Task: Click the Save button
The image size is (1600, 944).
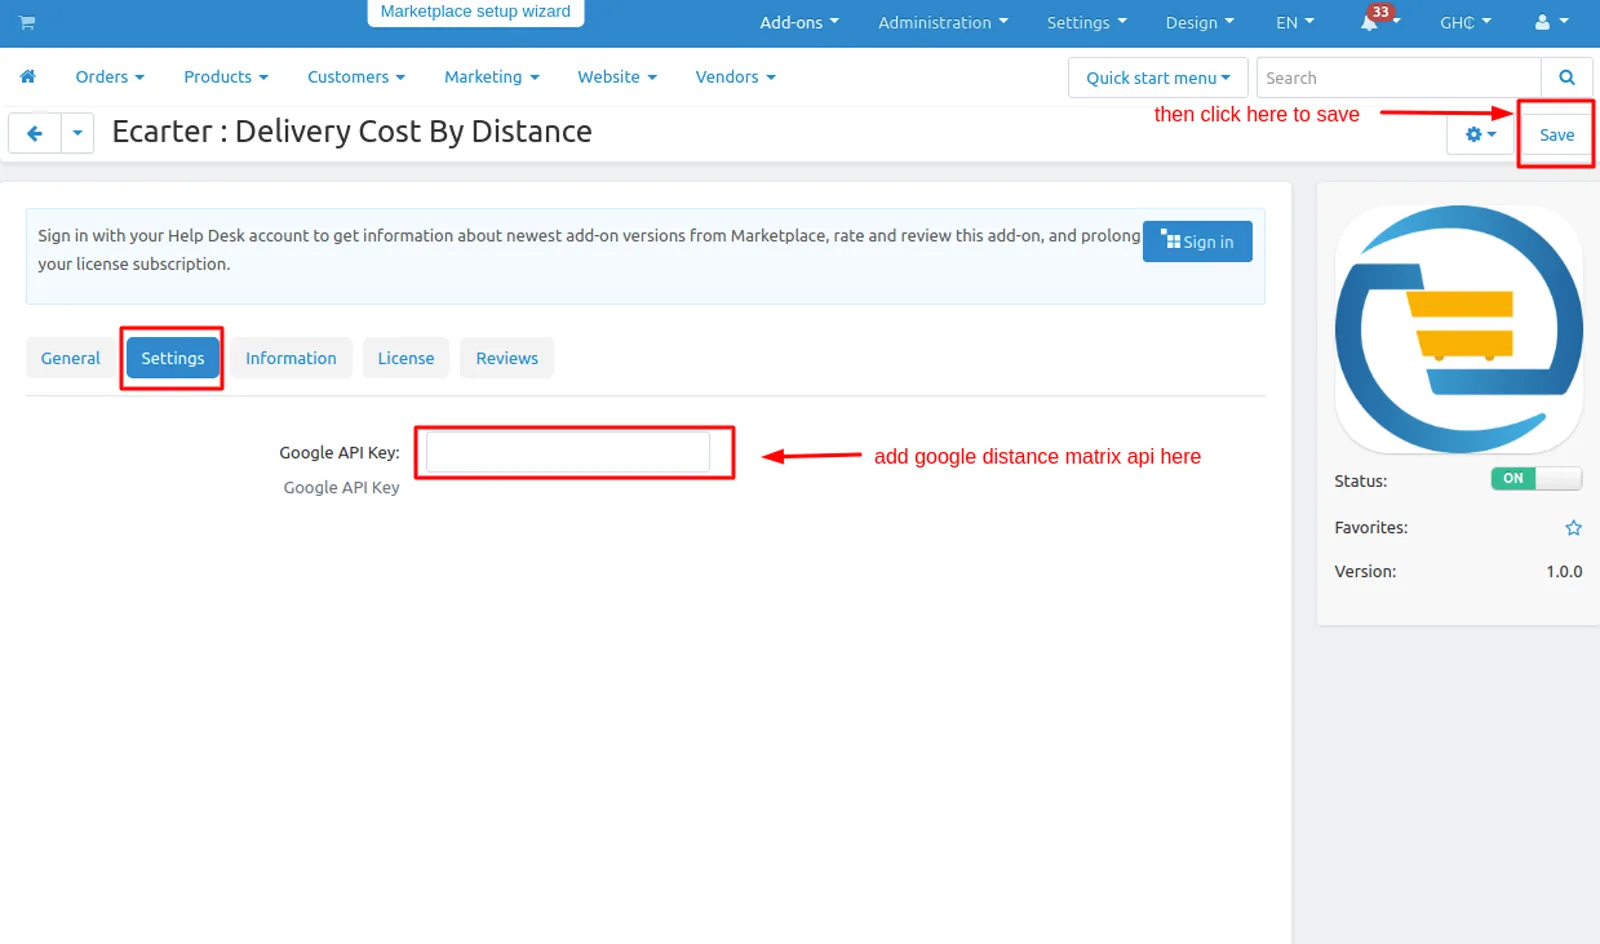Action: (1556, 134)
